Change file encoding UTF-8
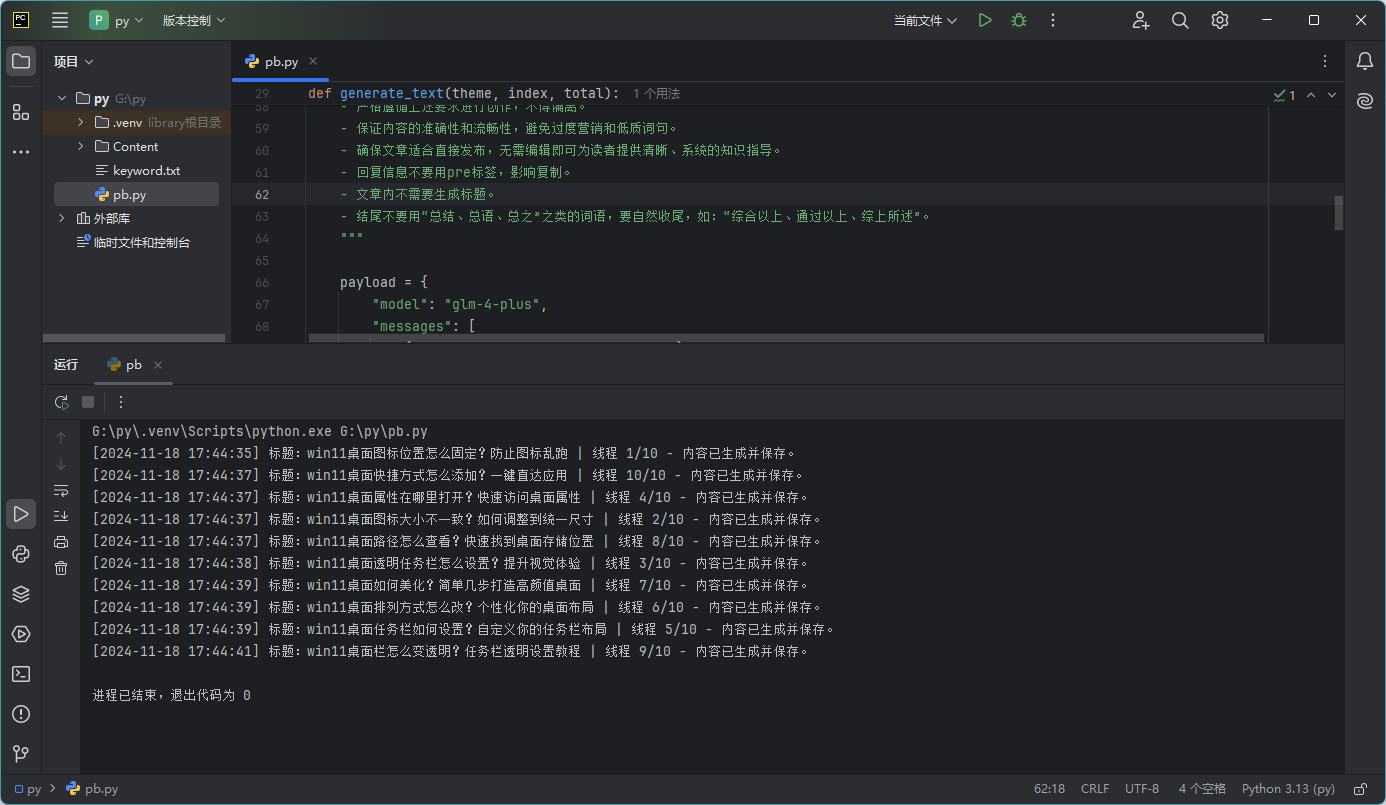The height and width of the screenshot is (805, 1386). [x=1142, y=789]
